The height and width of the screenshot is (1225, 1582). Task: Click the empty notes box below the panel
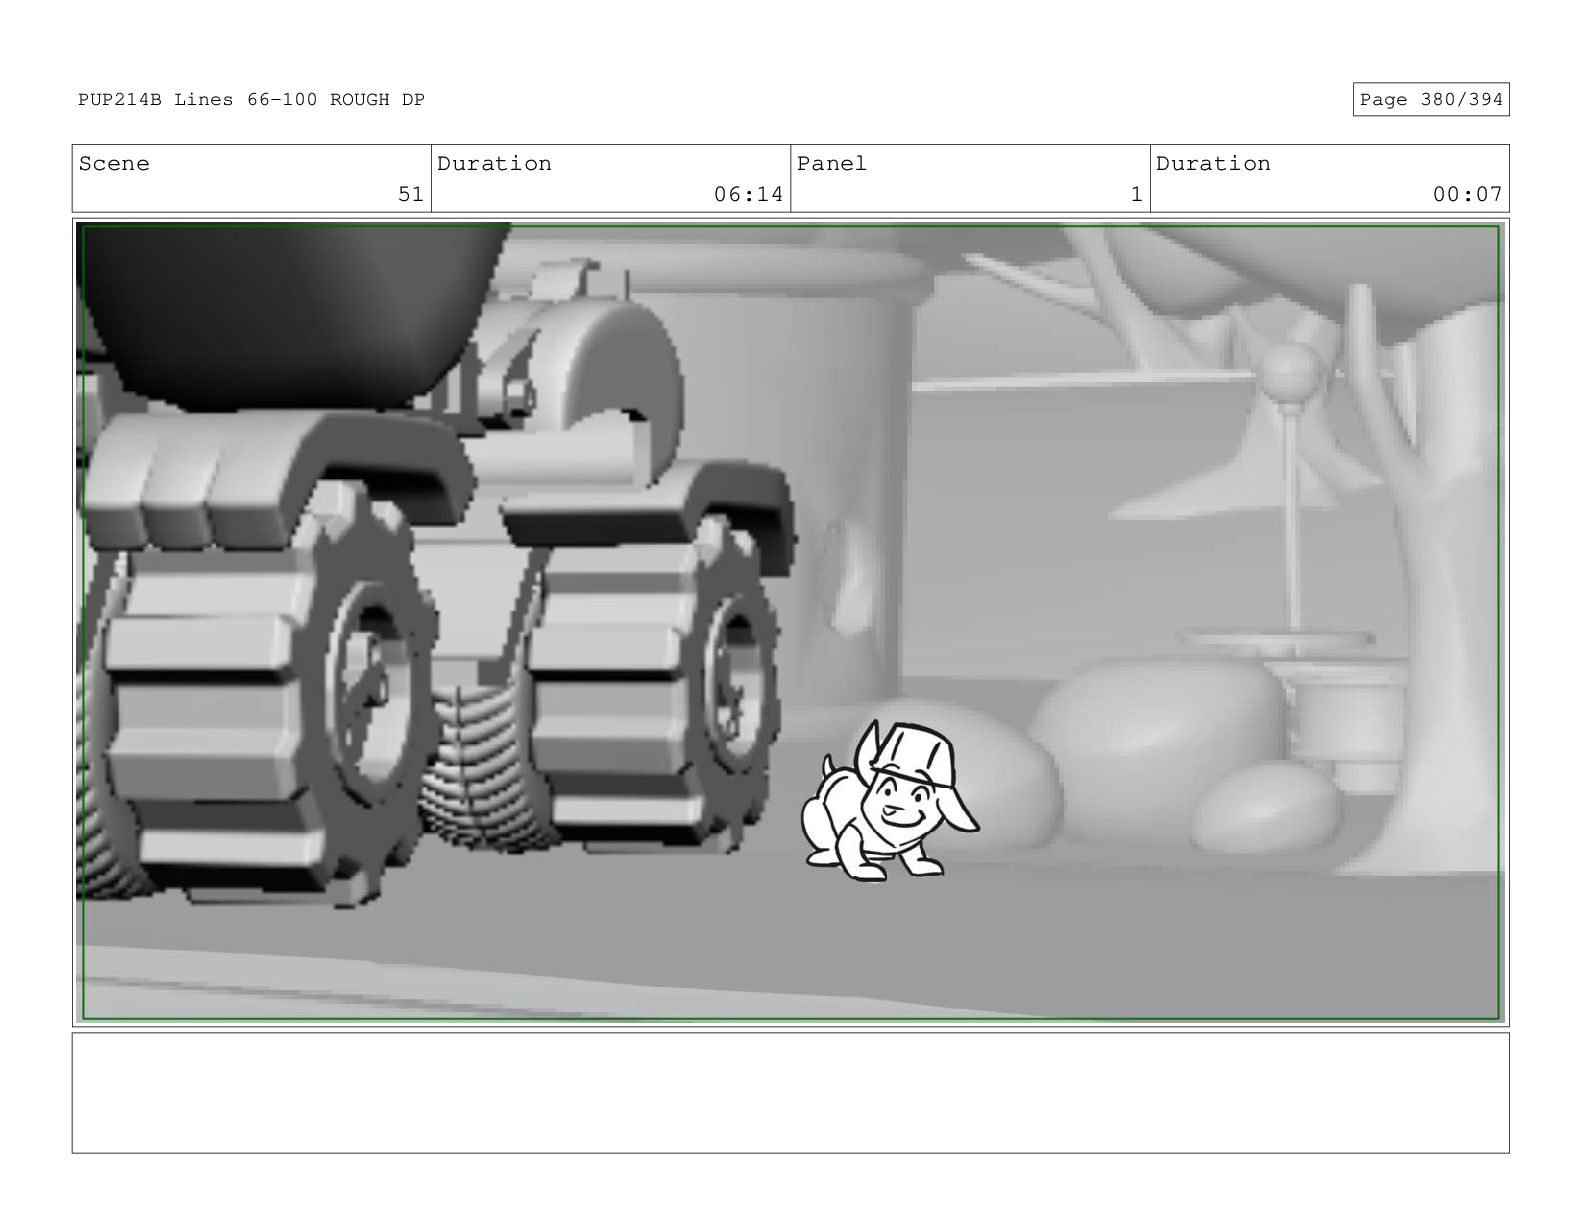790,1093
